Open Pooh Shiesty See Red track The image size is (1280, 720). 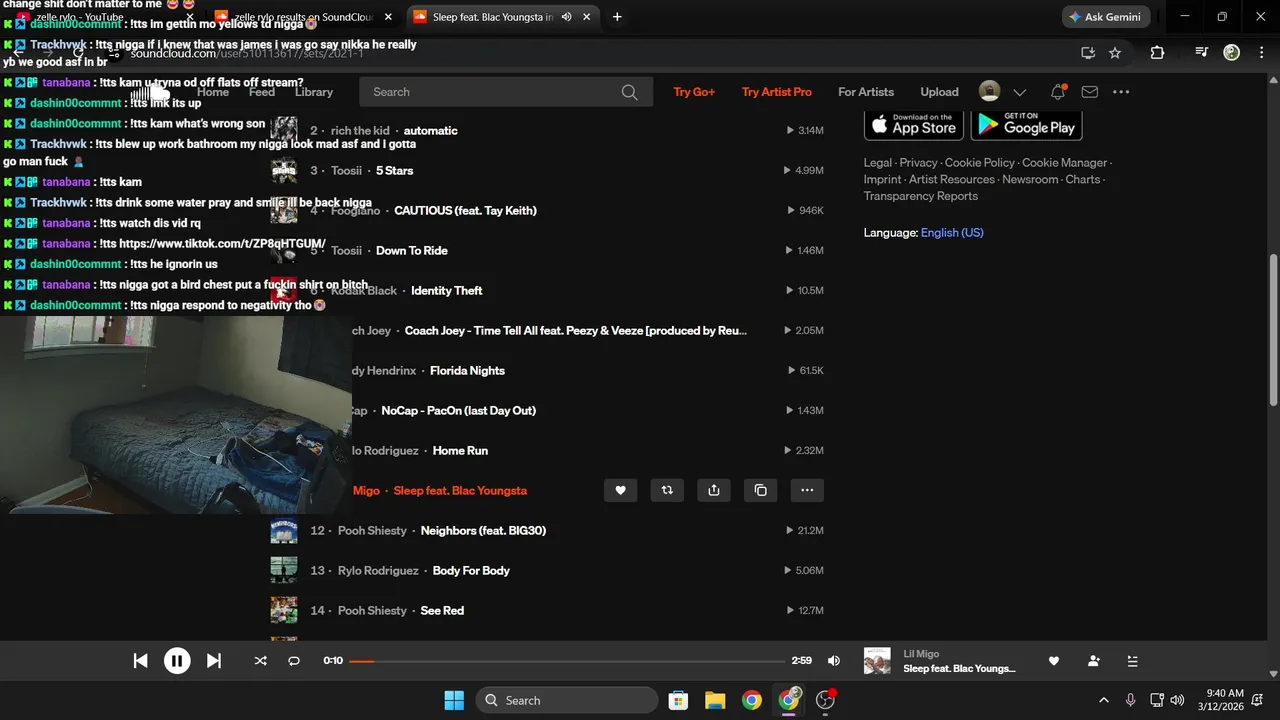point(442,611)
